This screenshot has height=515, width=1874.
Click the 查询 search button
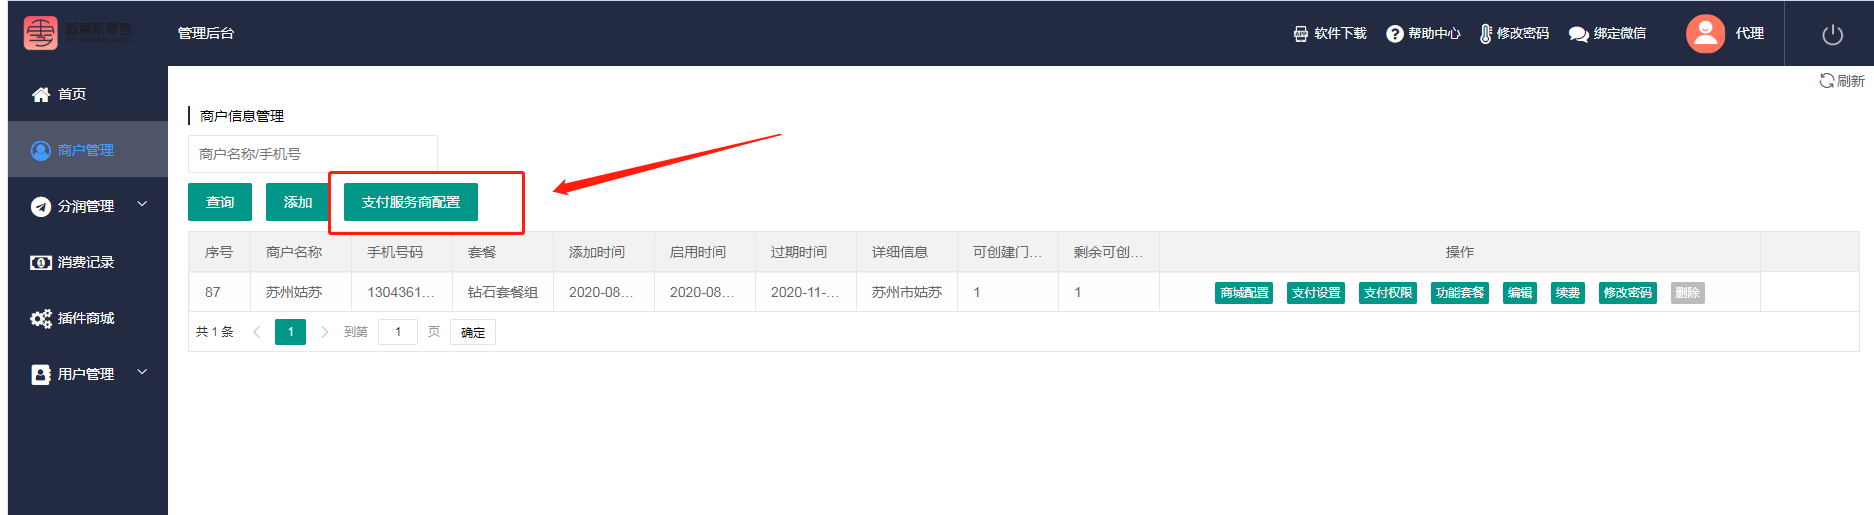pyautogui.click(x=220, y=202)
